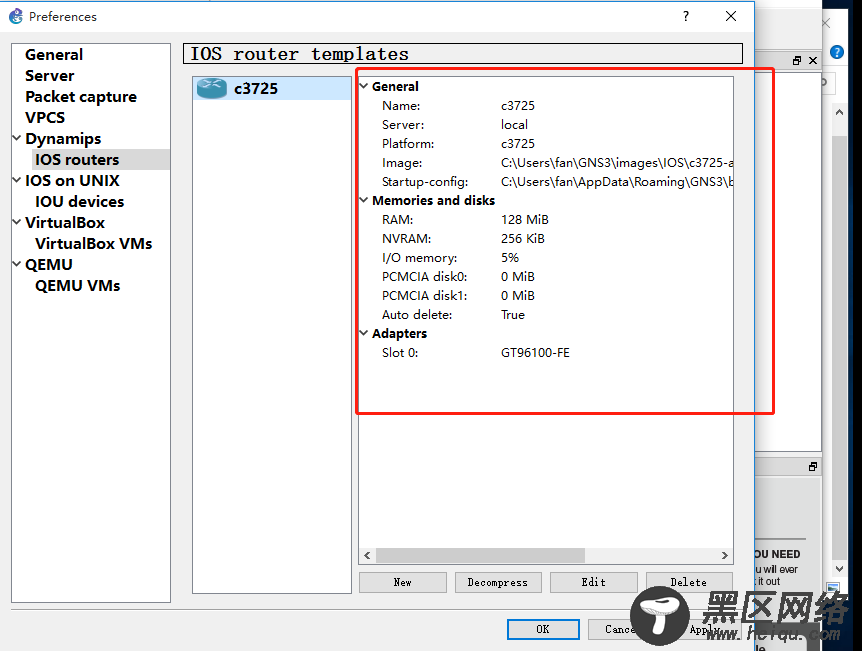Select VirtualBox in the sidebar
This screenshot has width=862, height=651.
pyautogui.click(x=65, y=223)
